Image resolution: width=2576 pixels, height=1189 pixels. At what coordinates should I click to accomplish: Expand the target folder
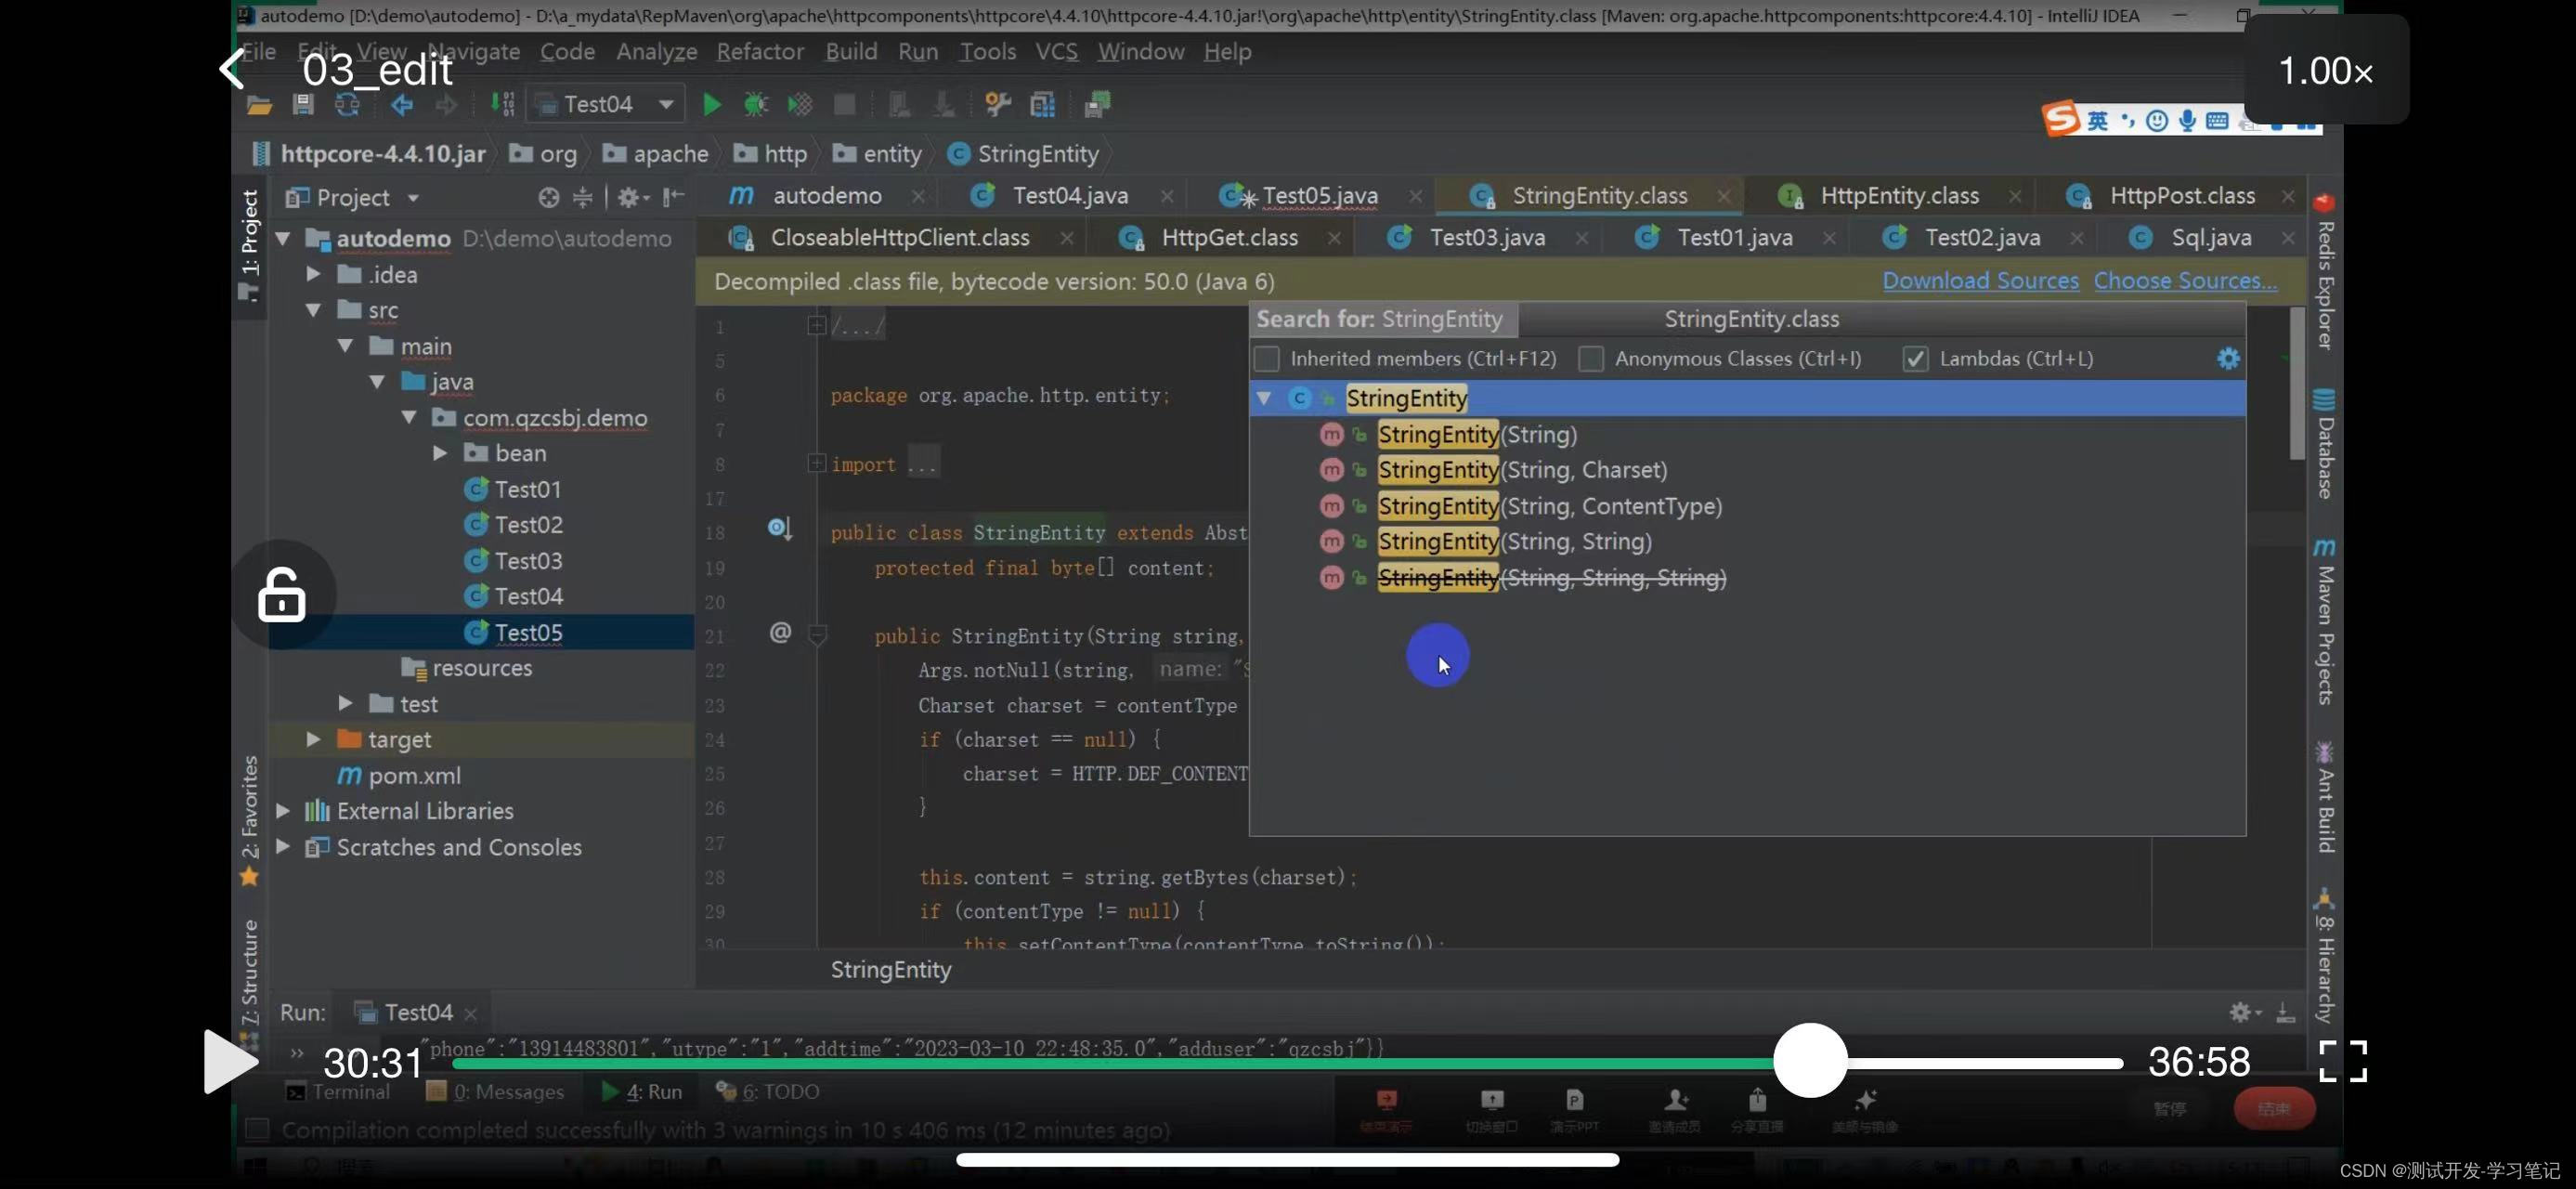point(314,739)
